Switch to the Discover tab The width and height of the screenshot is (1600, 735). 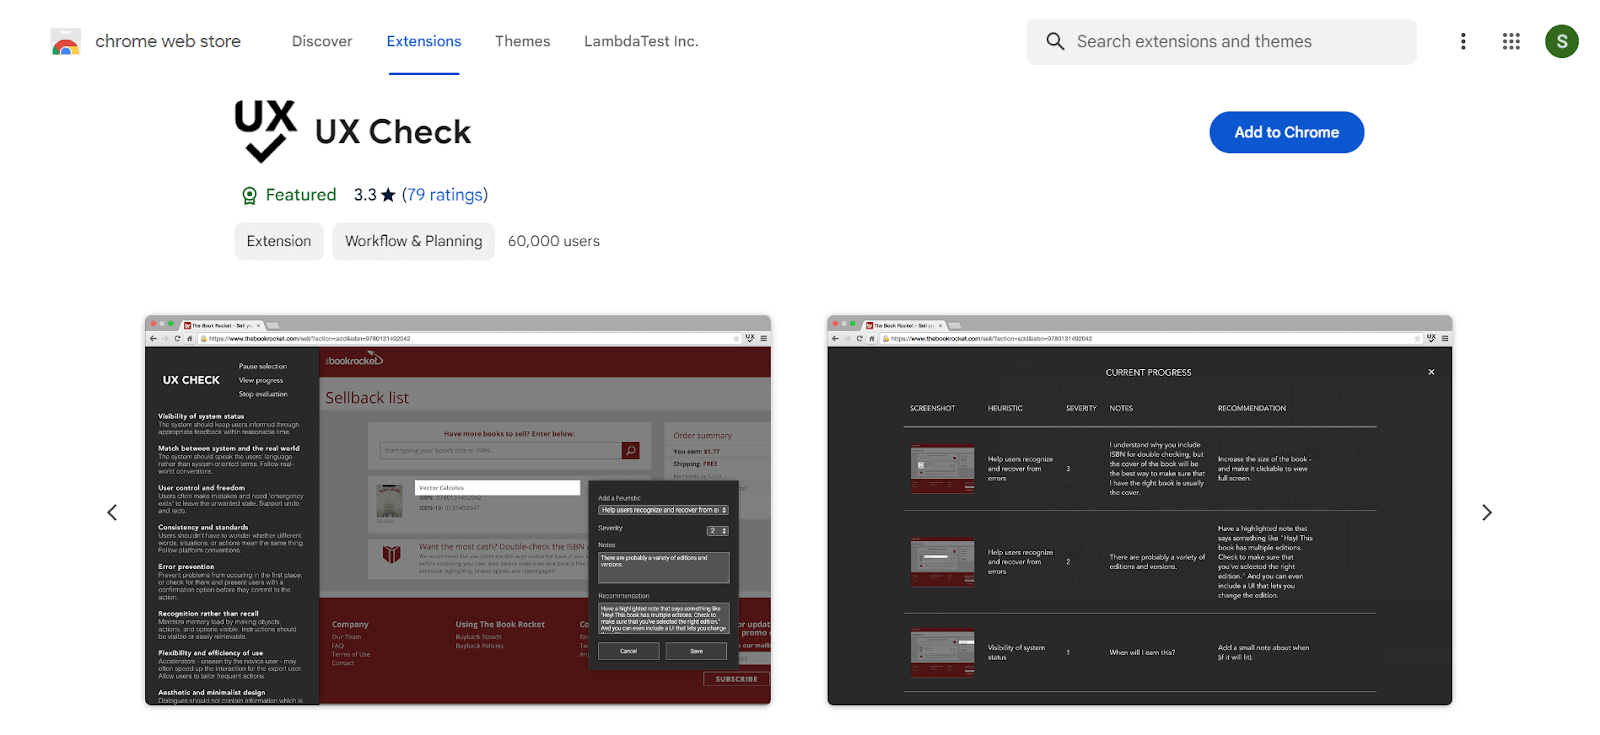[x=322, y=41]
